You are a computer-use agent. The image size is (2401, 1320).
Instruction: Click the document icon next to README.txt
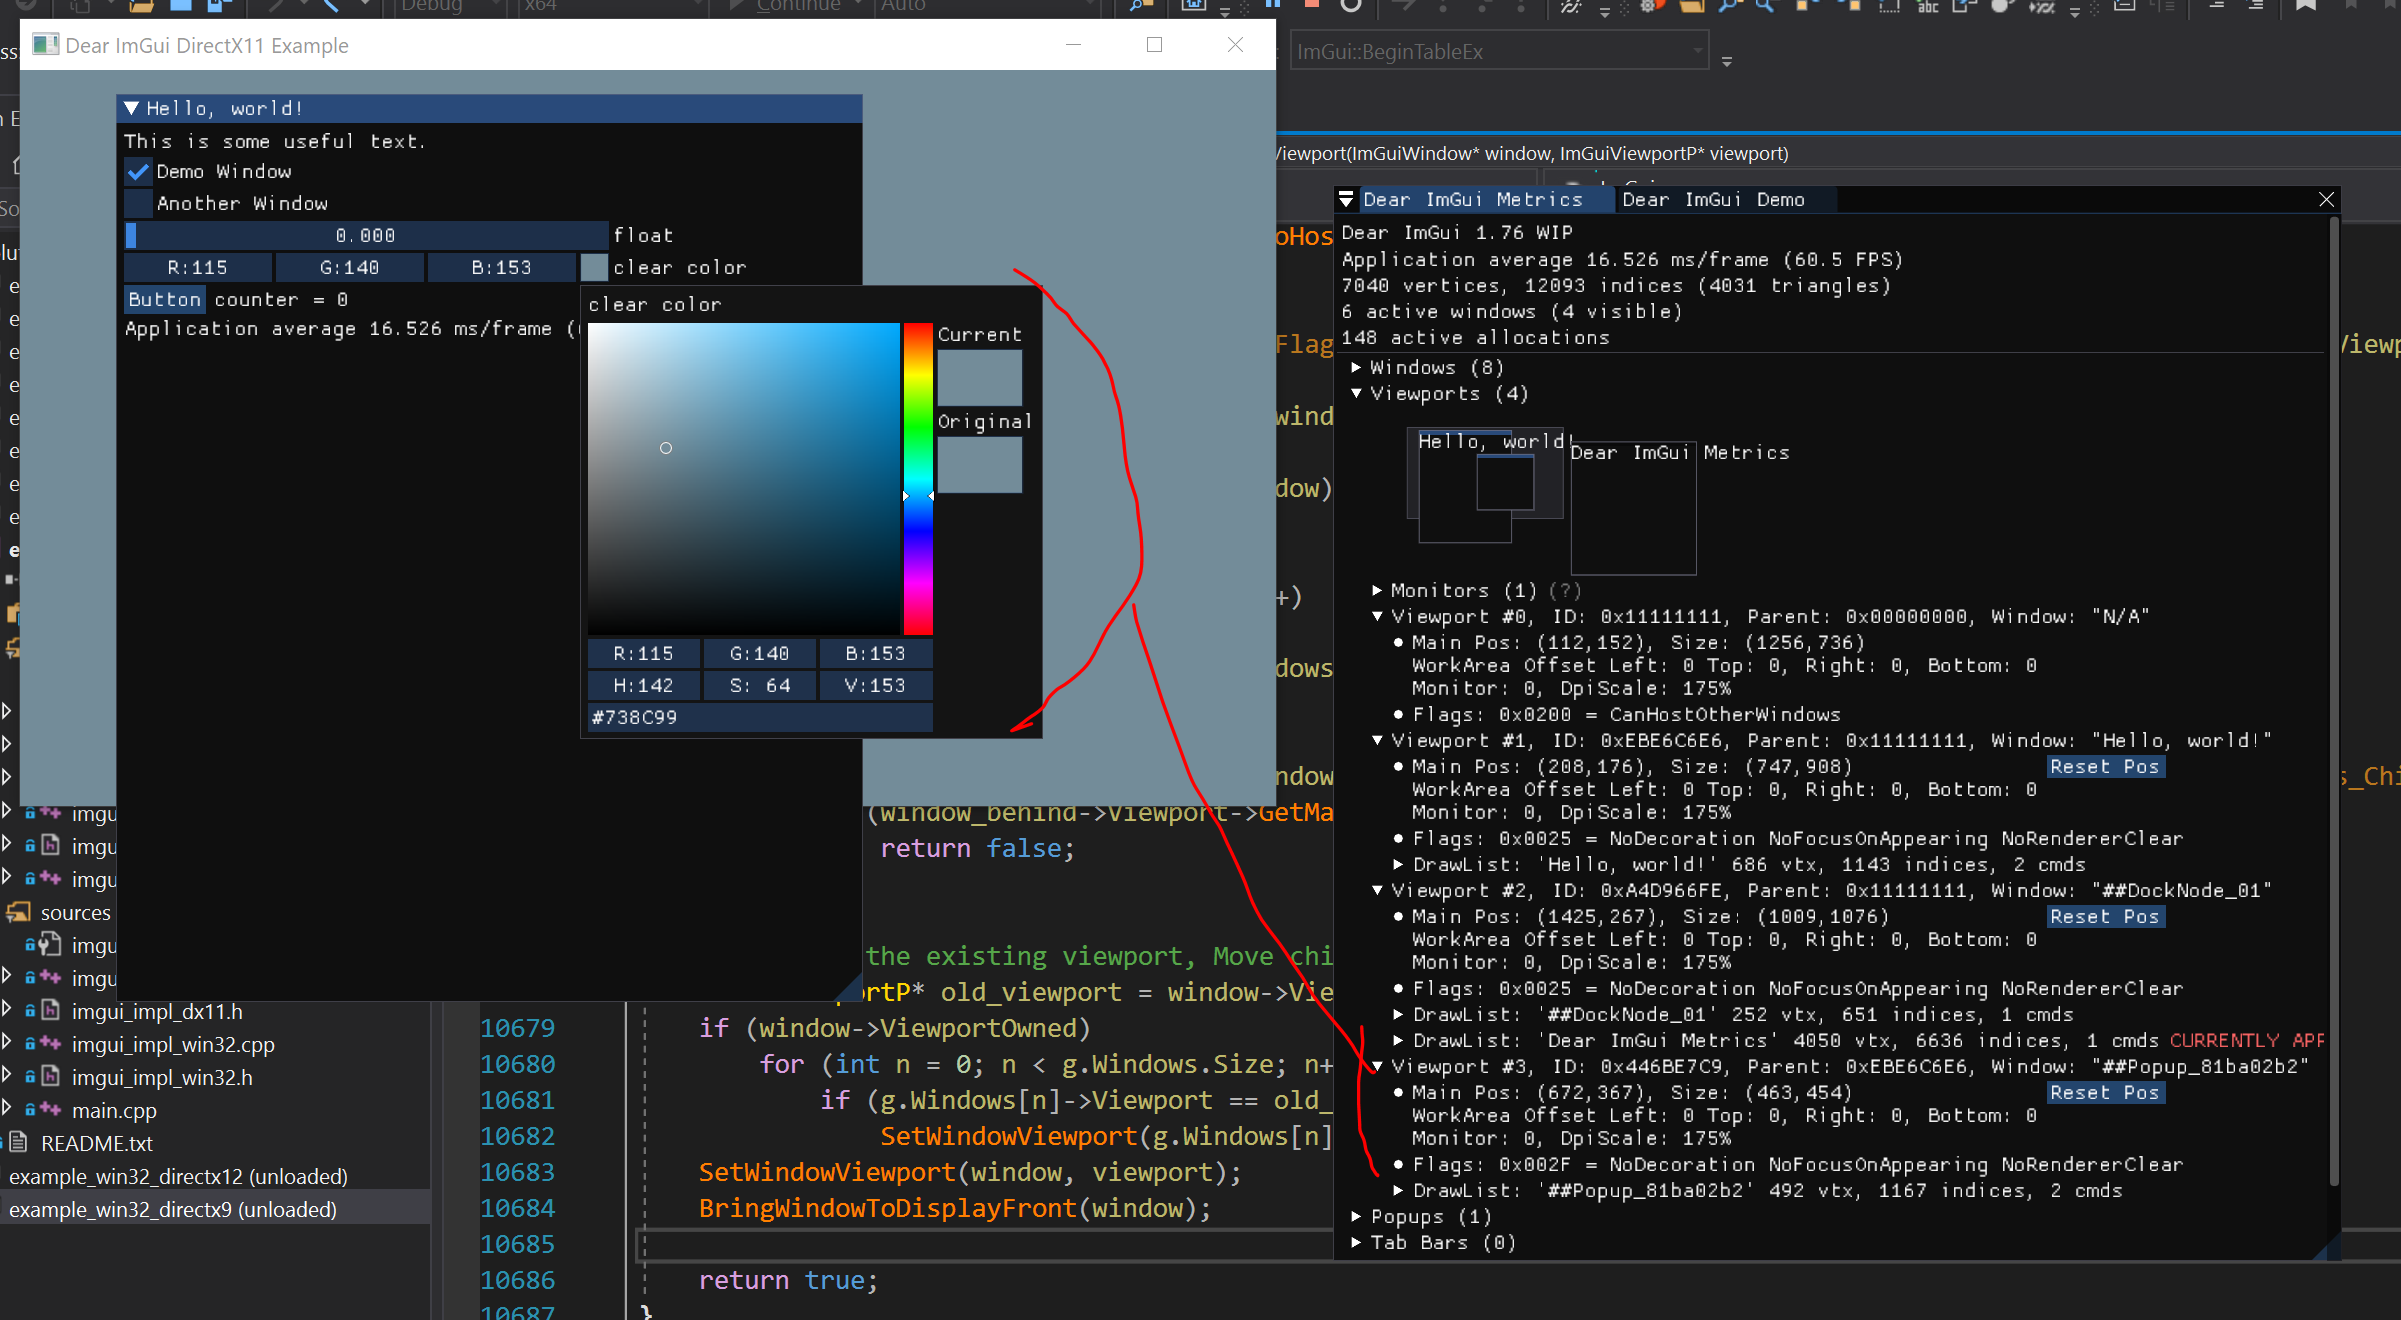(x=17, y=1143)
